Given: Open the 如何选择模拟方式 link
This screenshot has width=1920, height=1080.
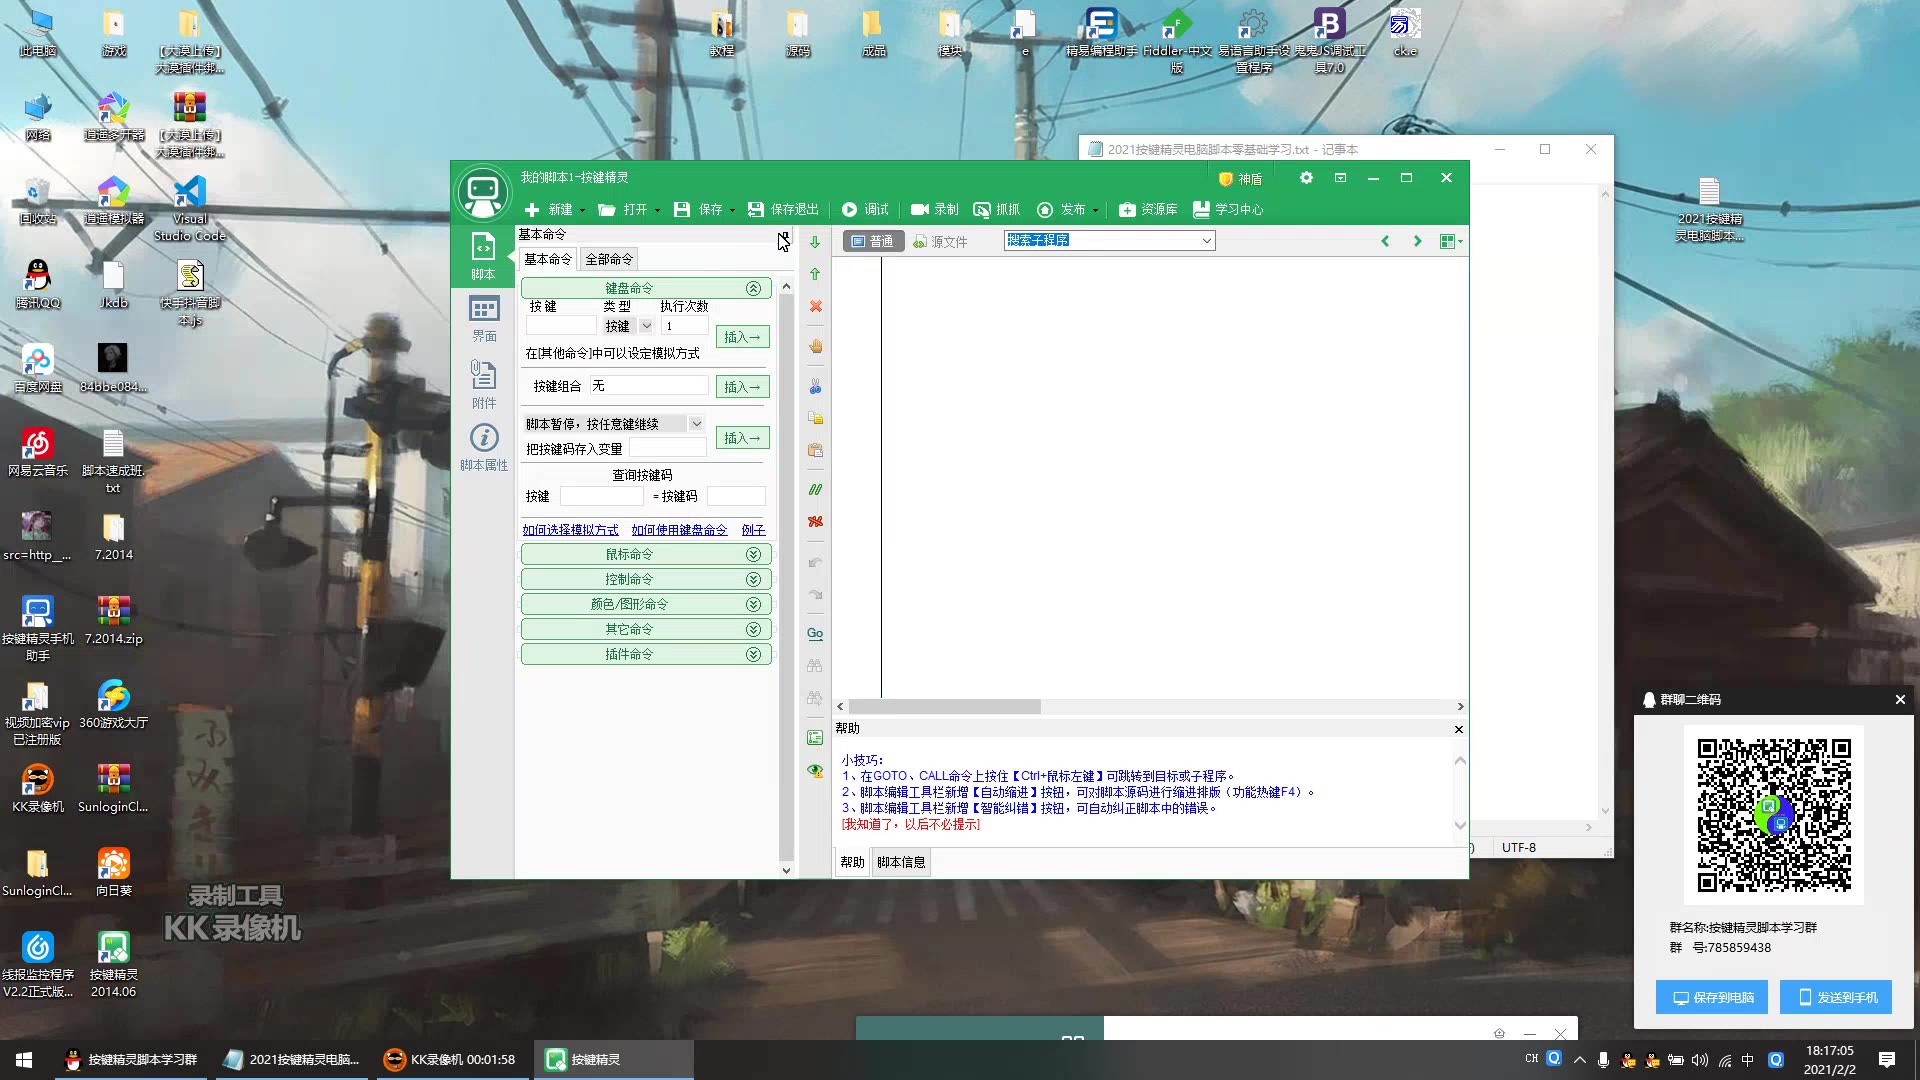Looking at the screenshot, I should coord(570,530).
